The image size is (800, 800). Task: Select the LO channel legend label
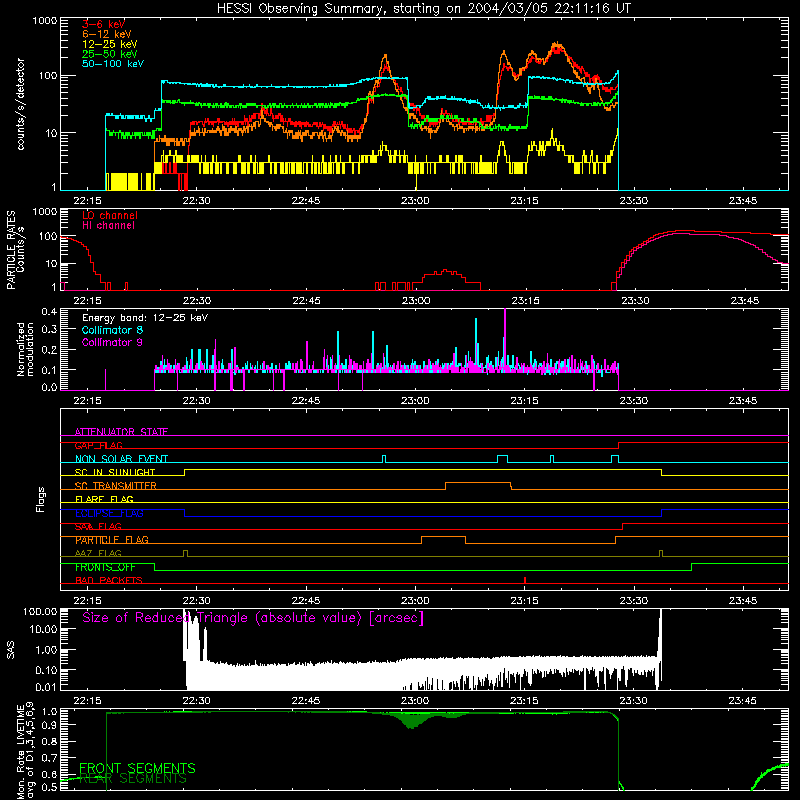[x=110, y=215]
